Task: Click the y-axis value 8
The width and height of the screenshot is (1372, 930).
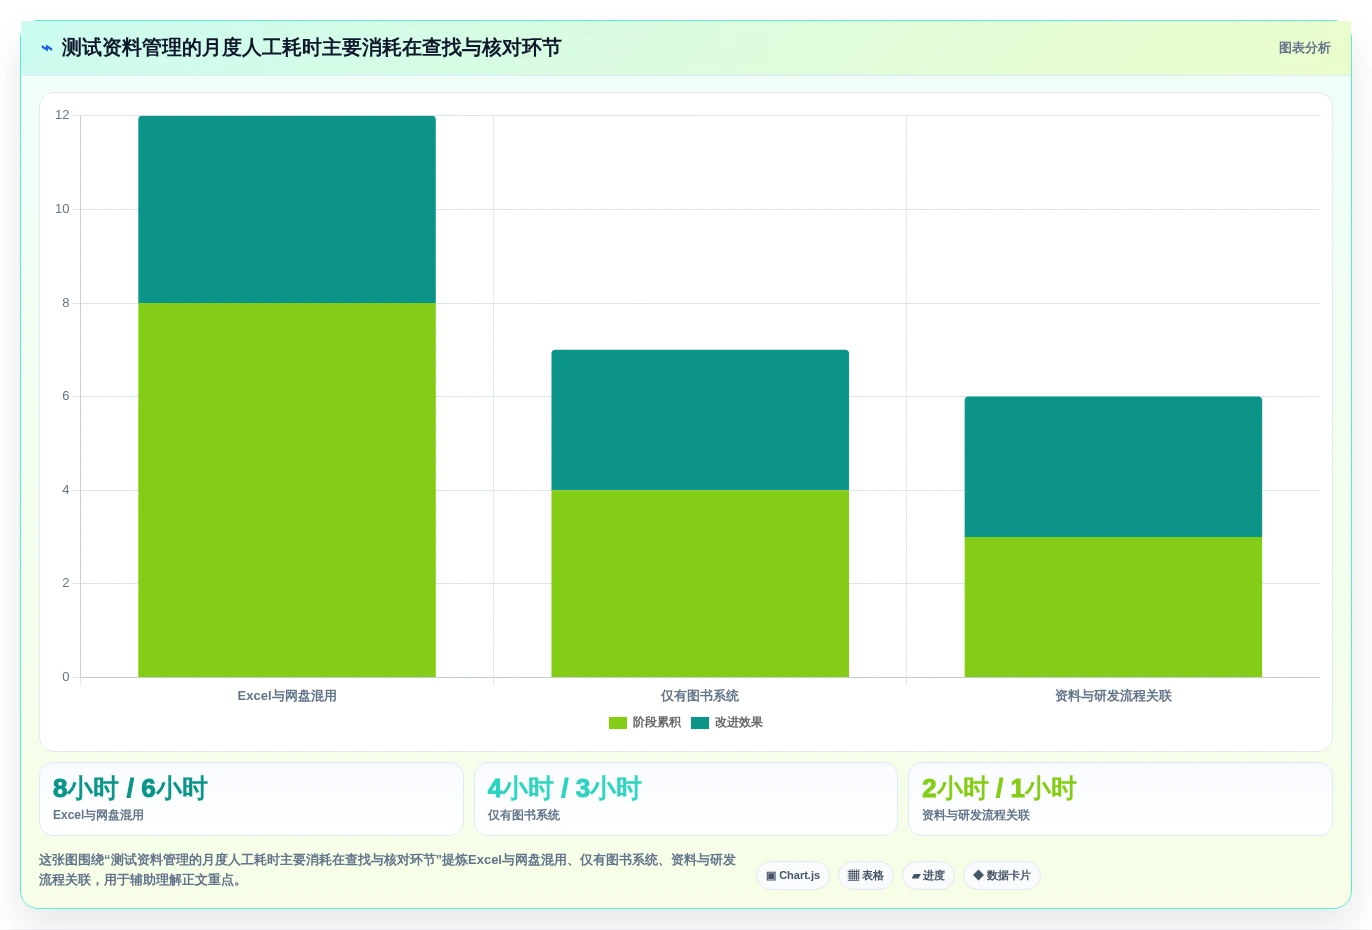Action: 66,303
